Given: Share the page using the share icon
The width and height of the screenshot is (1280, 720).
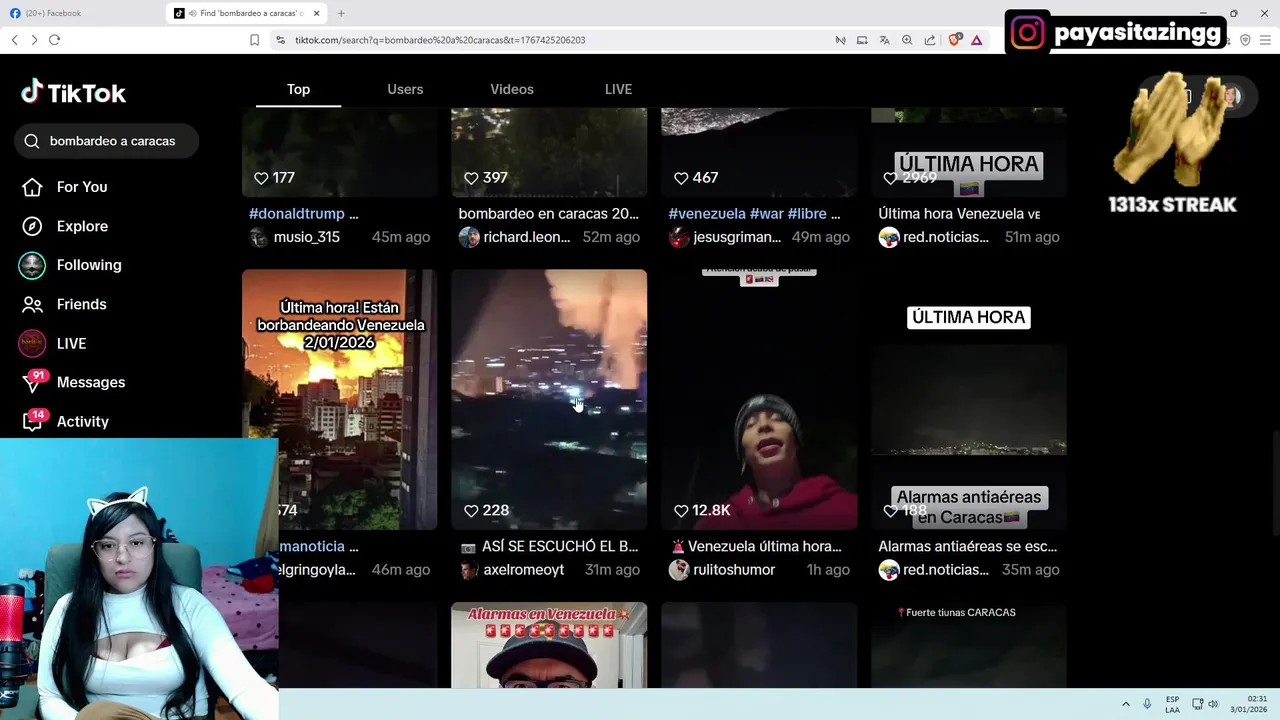Looking at the screenshot, I should coord(930,40).
